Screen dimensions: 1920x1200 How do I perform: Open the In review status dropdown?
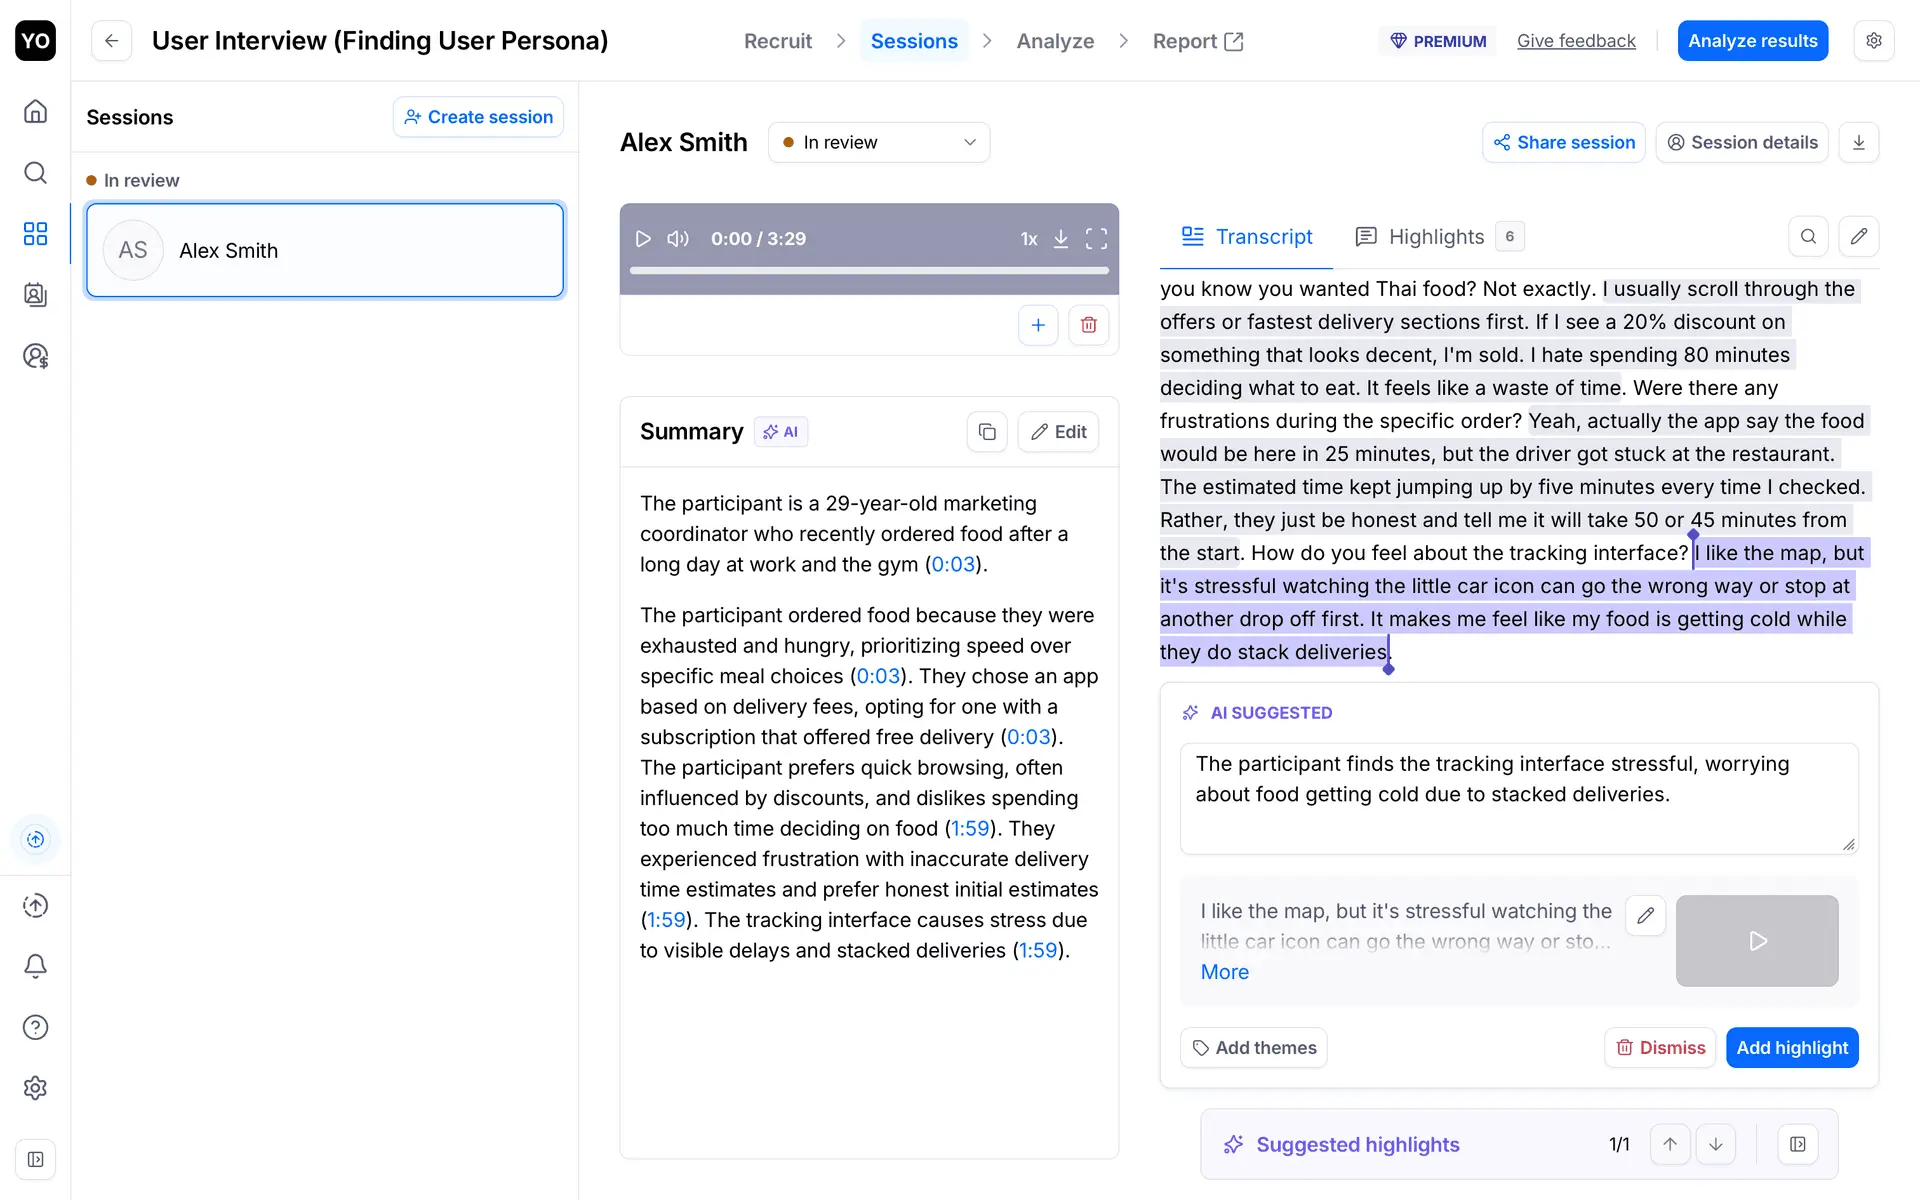[878, 143]
